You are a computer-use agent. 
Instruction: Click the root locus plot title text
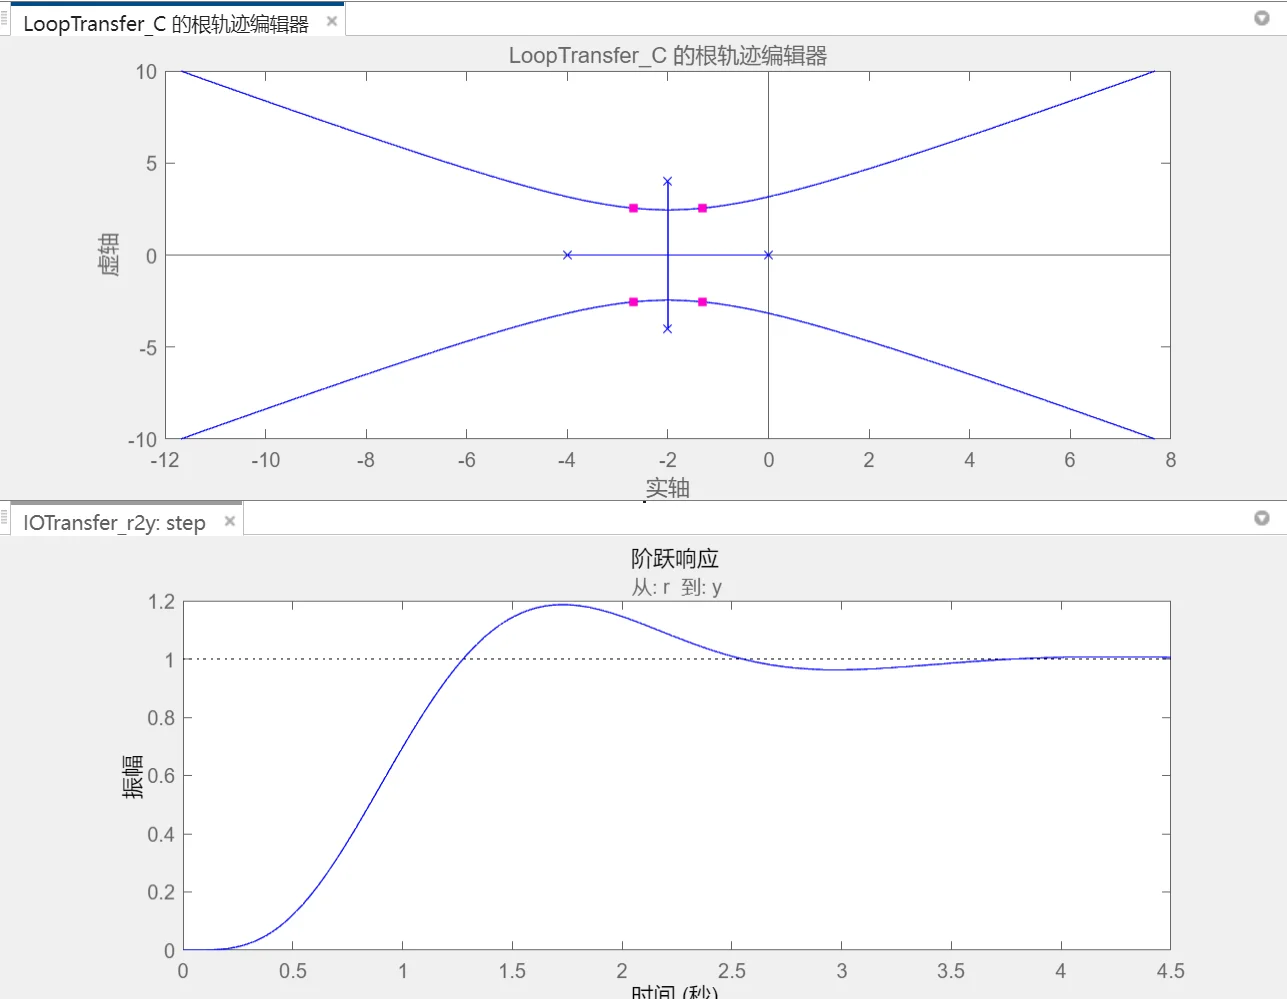tap(667, 55)
